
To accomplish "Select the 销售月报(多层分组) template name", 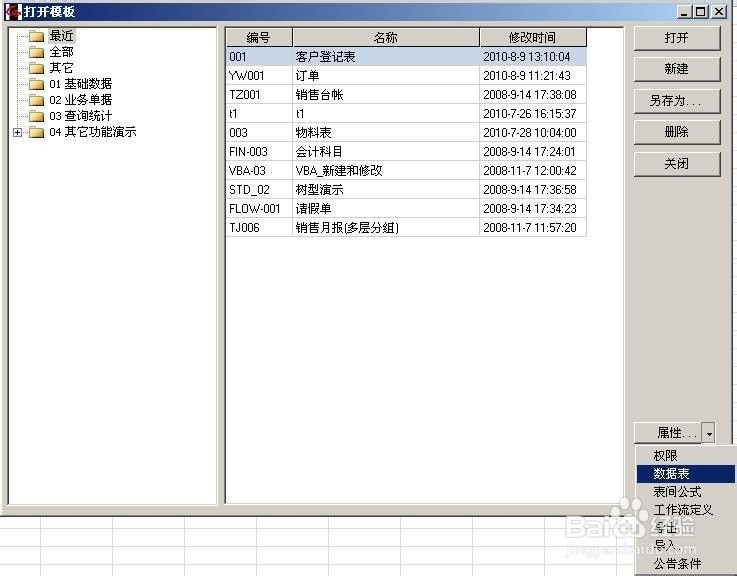I will pyautogui.click(x=347, y=228).
